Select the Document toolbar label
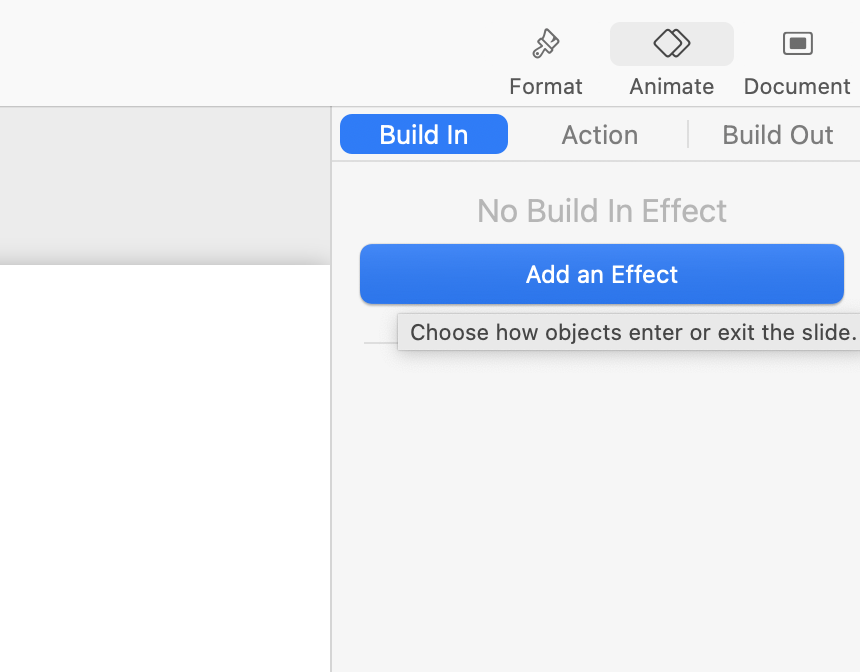This screenshot has width=860, height=672. click(x=797, y=87)
